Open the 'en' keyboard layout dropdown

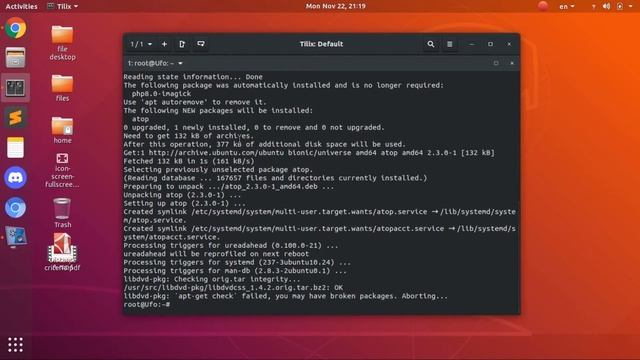click(x=567, y=6)
